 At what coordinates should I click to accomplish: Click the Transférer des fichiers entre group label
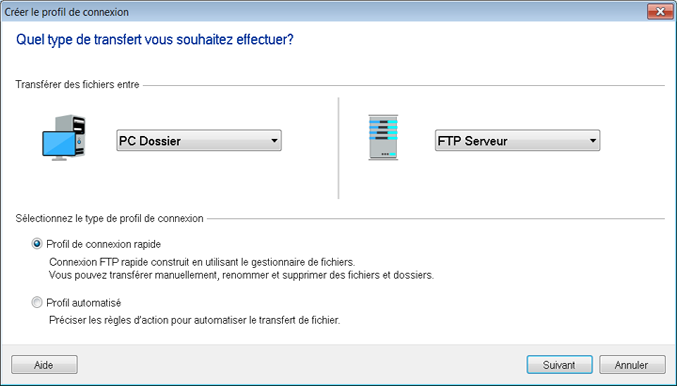77,85
